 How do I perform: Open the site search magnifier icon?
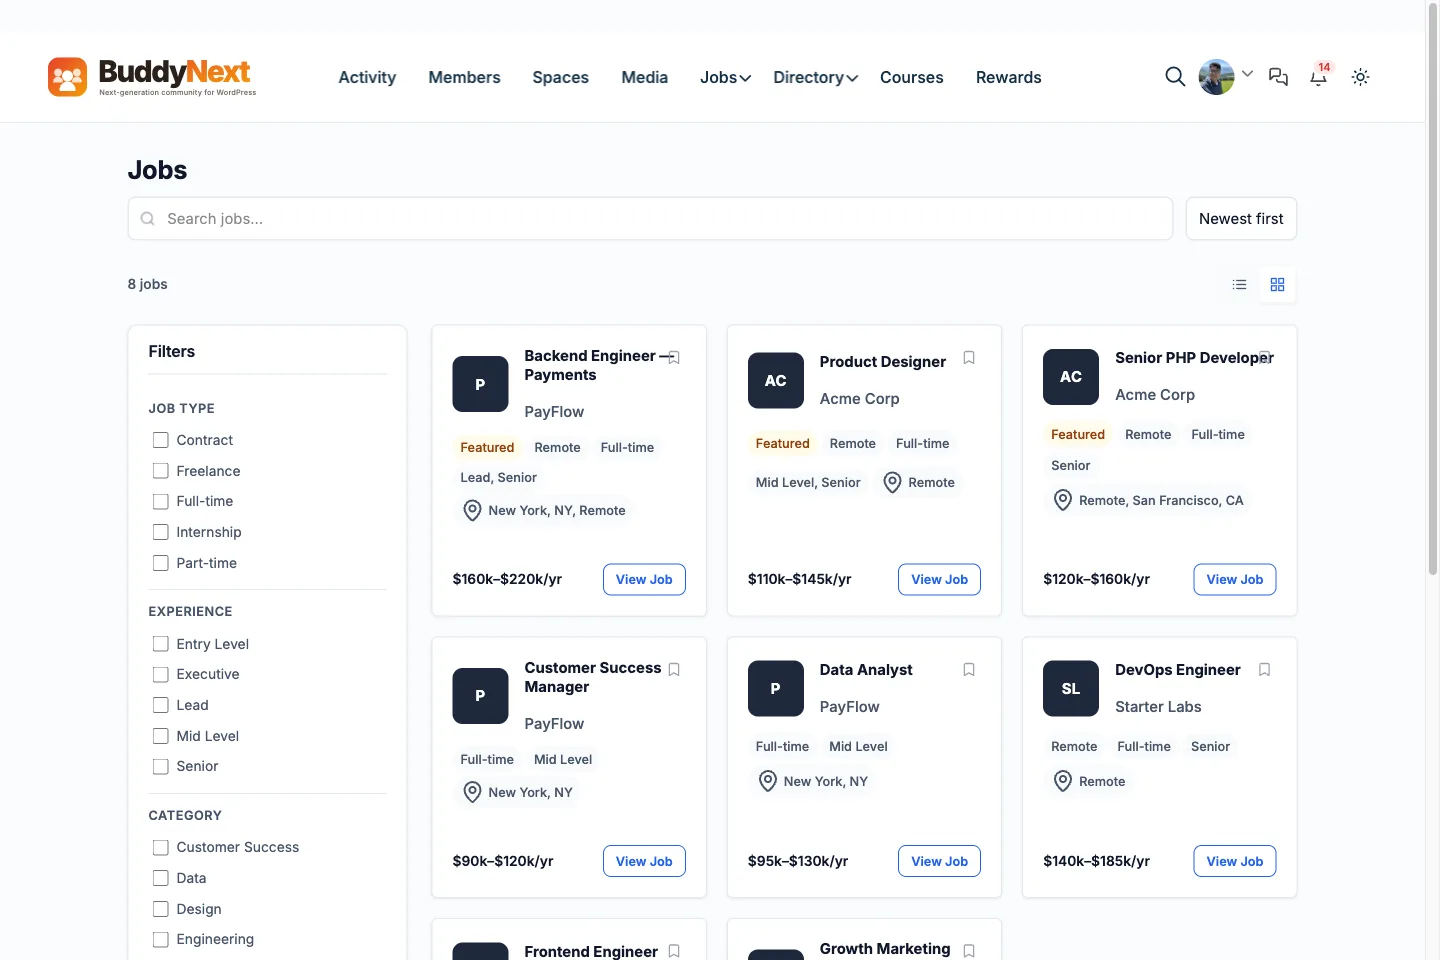1175,77
